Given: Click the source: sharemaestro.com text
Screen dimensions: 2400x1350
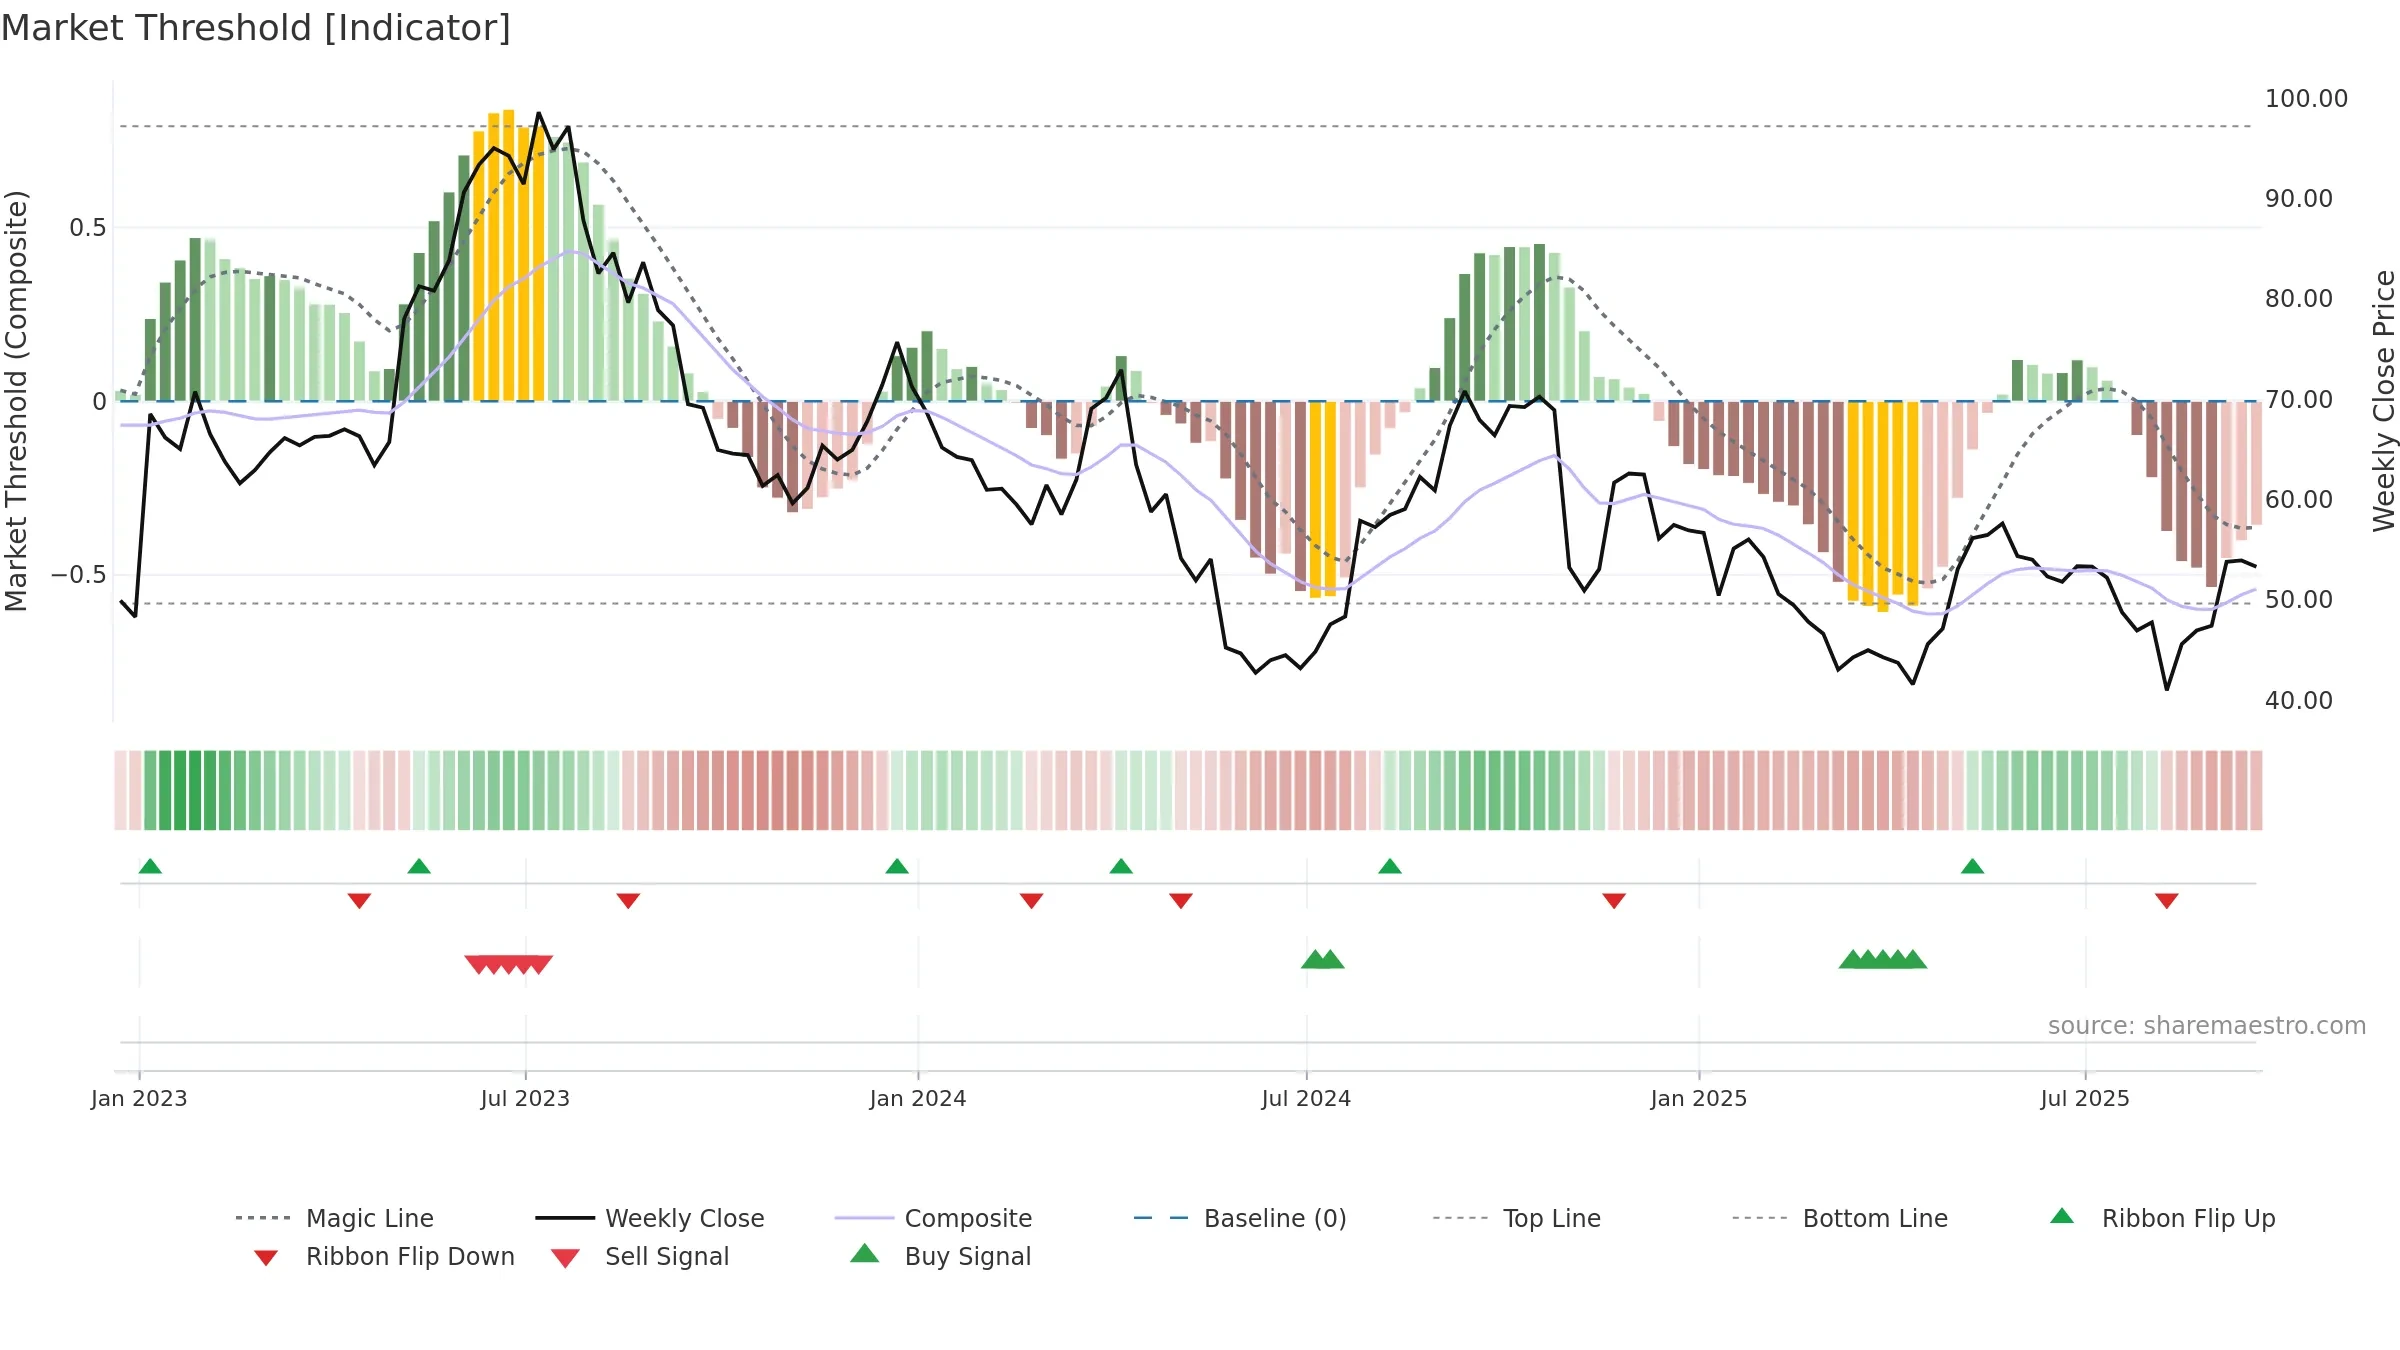Looking at the screenshot, I should tap(2207, 1025).
